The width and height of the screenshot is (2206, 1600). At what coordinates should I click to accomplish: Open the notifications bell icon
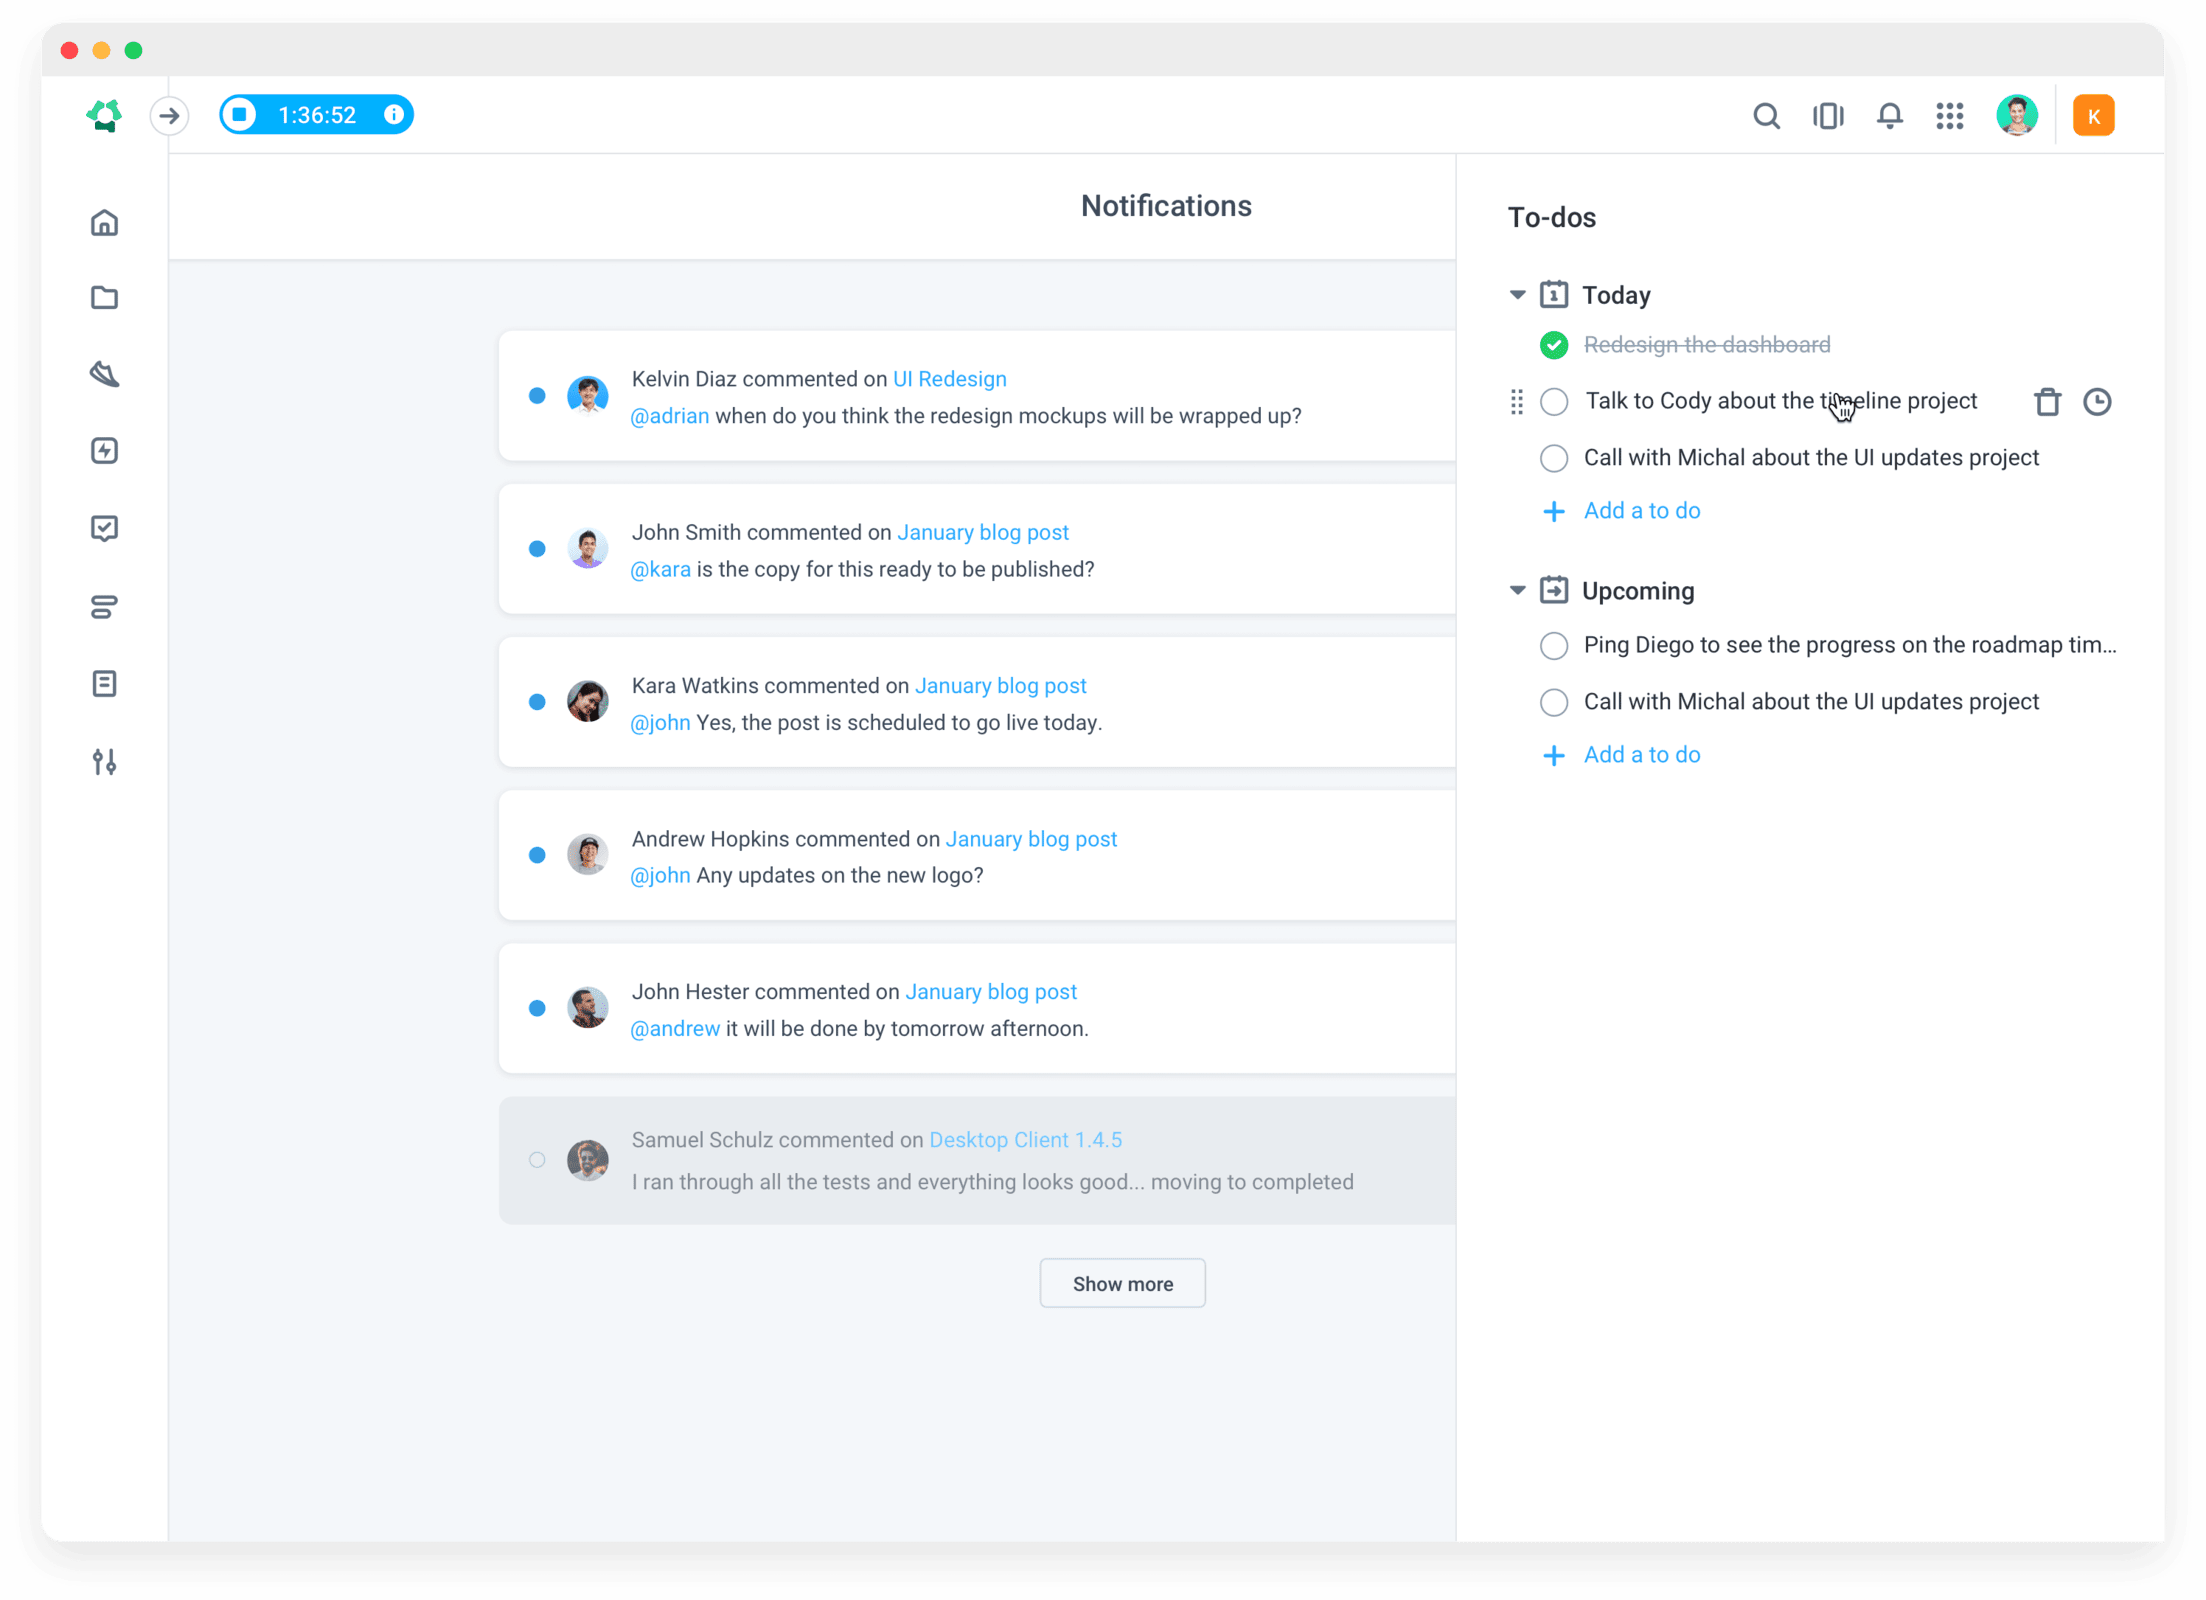pyautogui.click(x=1889, y=116)
